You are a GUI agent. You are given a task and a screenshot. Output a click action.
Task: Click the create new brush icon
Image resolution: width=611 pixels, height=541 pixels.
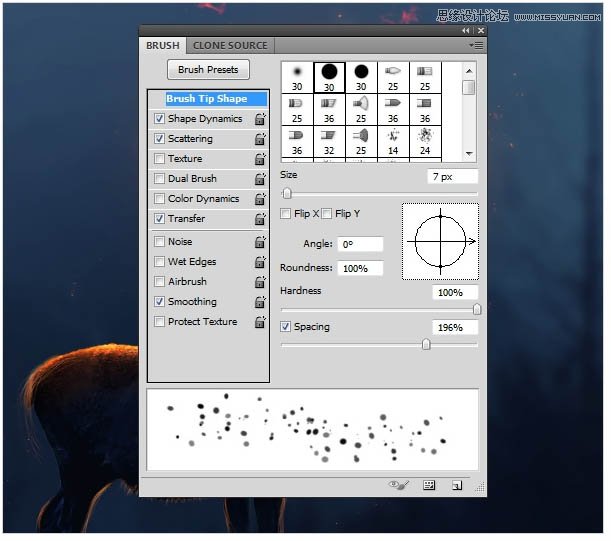pos(456,485)
